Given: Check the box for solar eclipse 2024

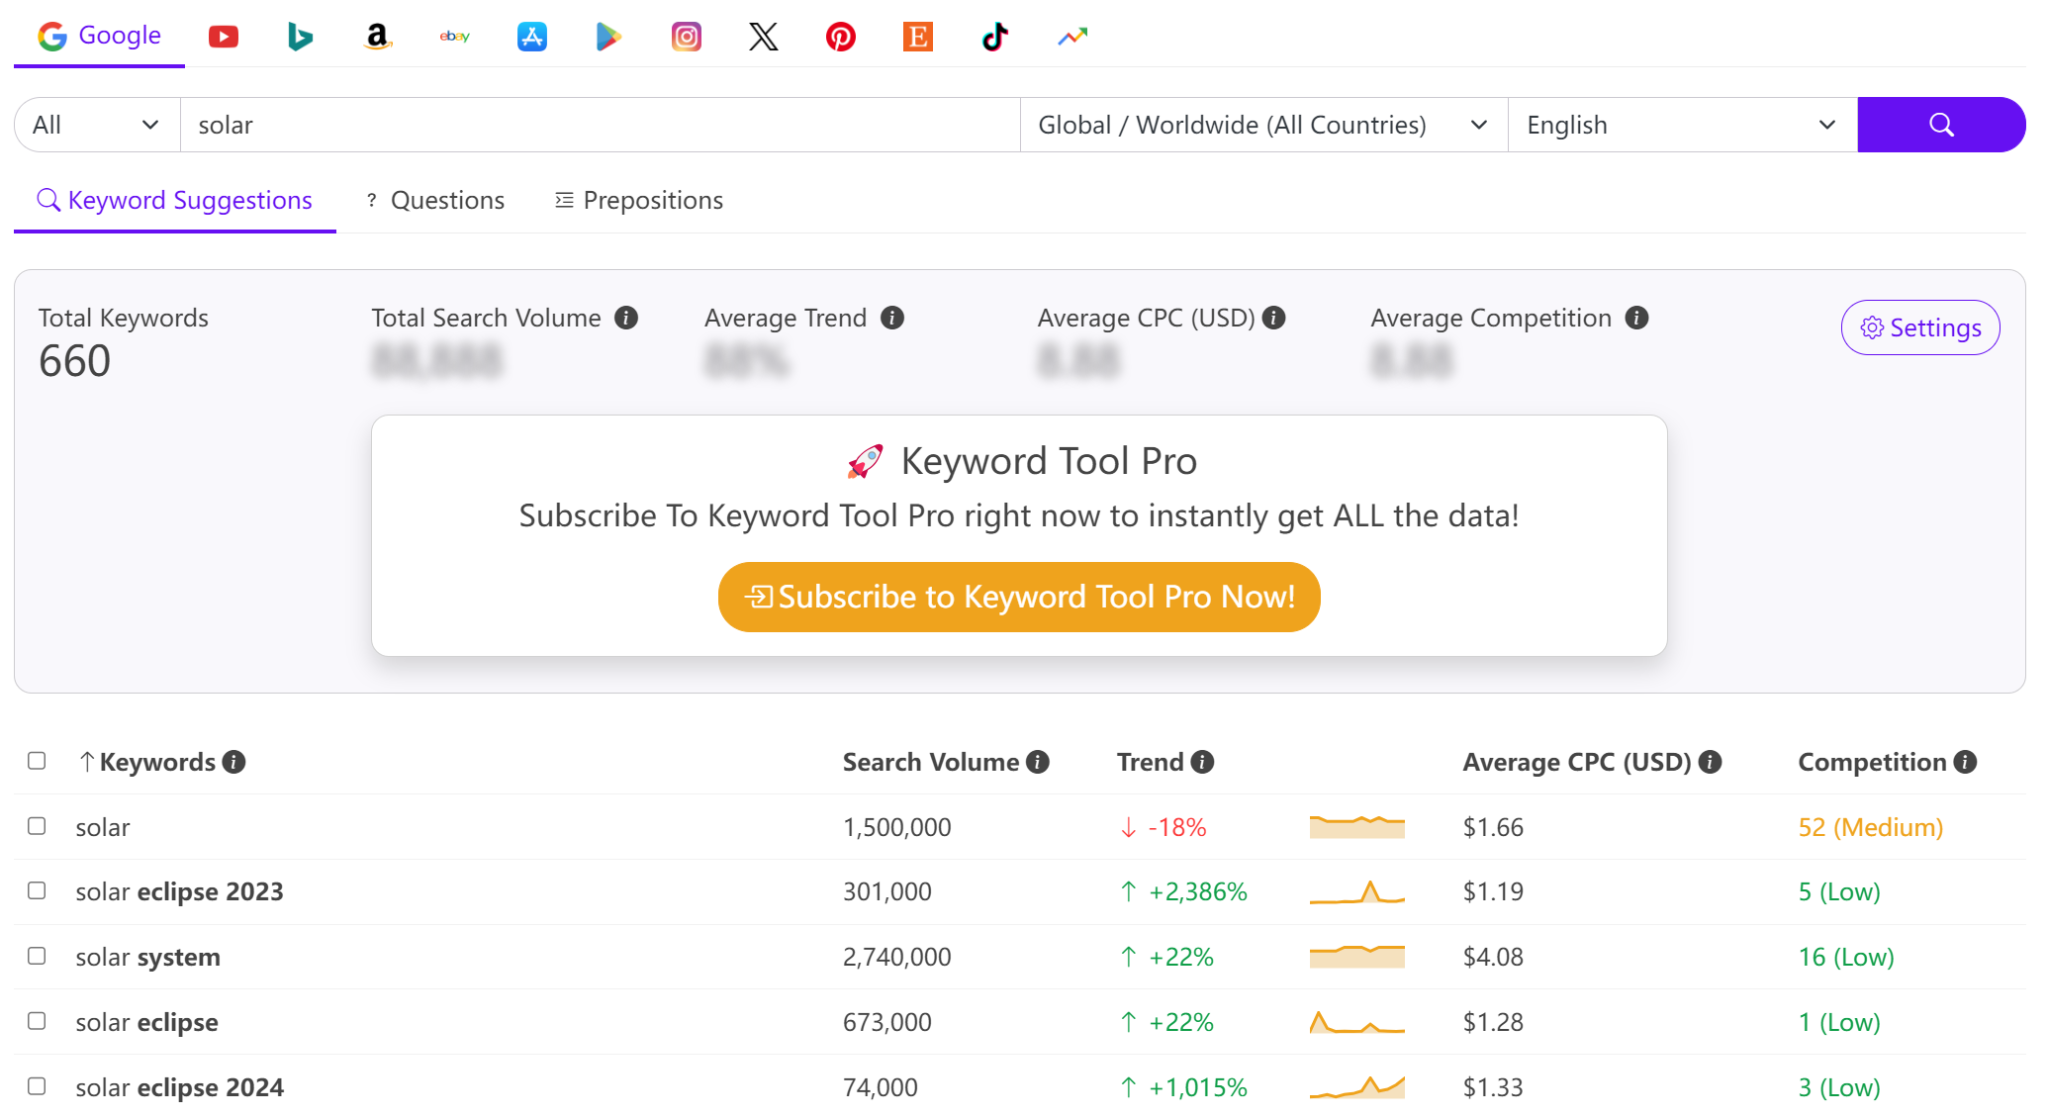Looking at the screenshot, I should tap(37, 1086).
